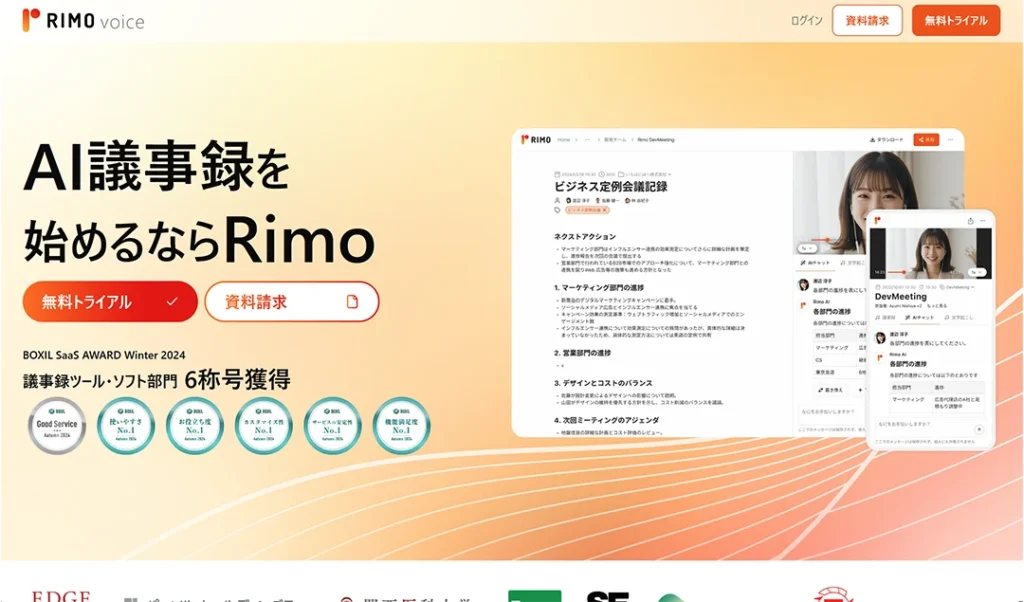Open the ellipsis more-options icon beside the share button
1024x602 pixels.
948,139
